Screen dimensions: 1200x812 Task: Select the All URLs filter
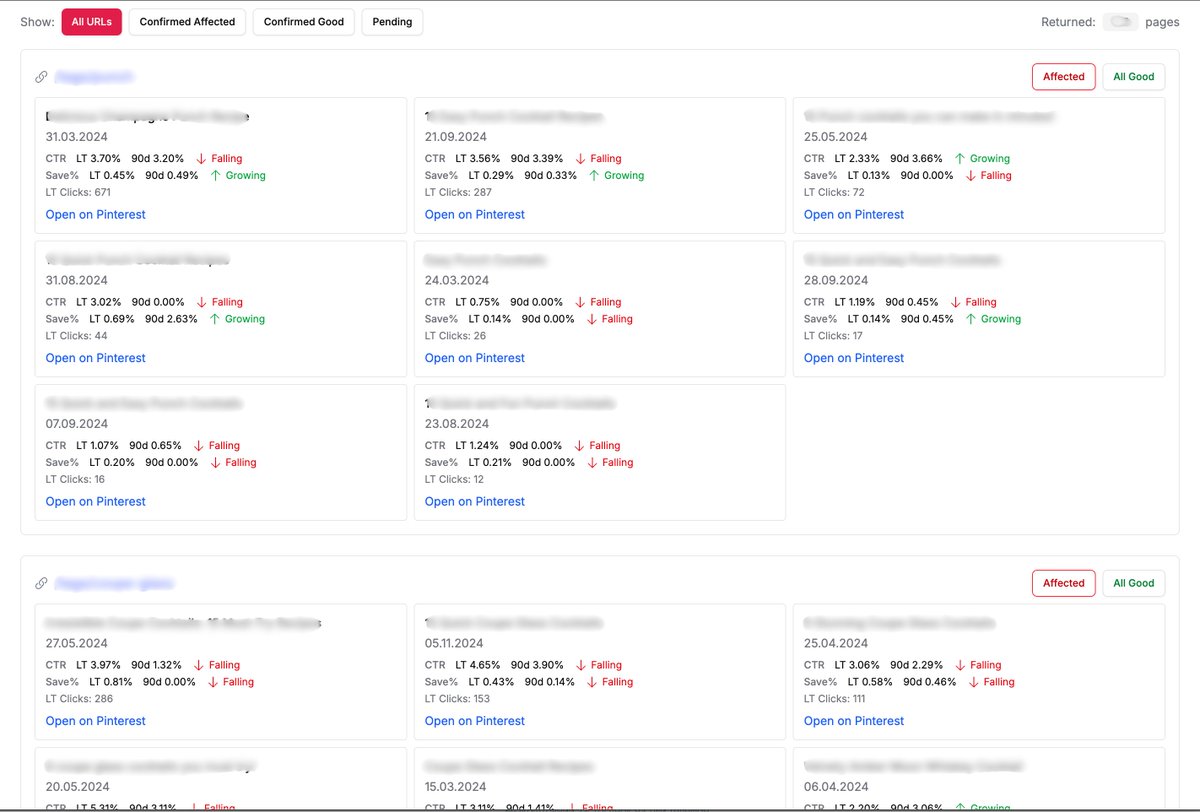pyautogui.click(x=91, y=22)
